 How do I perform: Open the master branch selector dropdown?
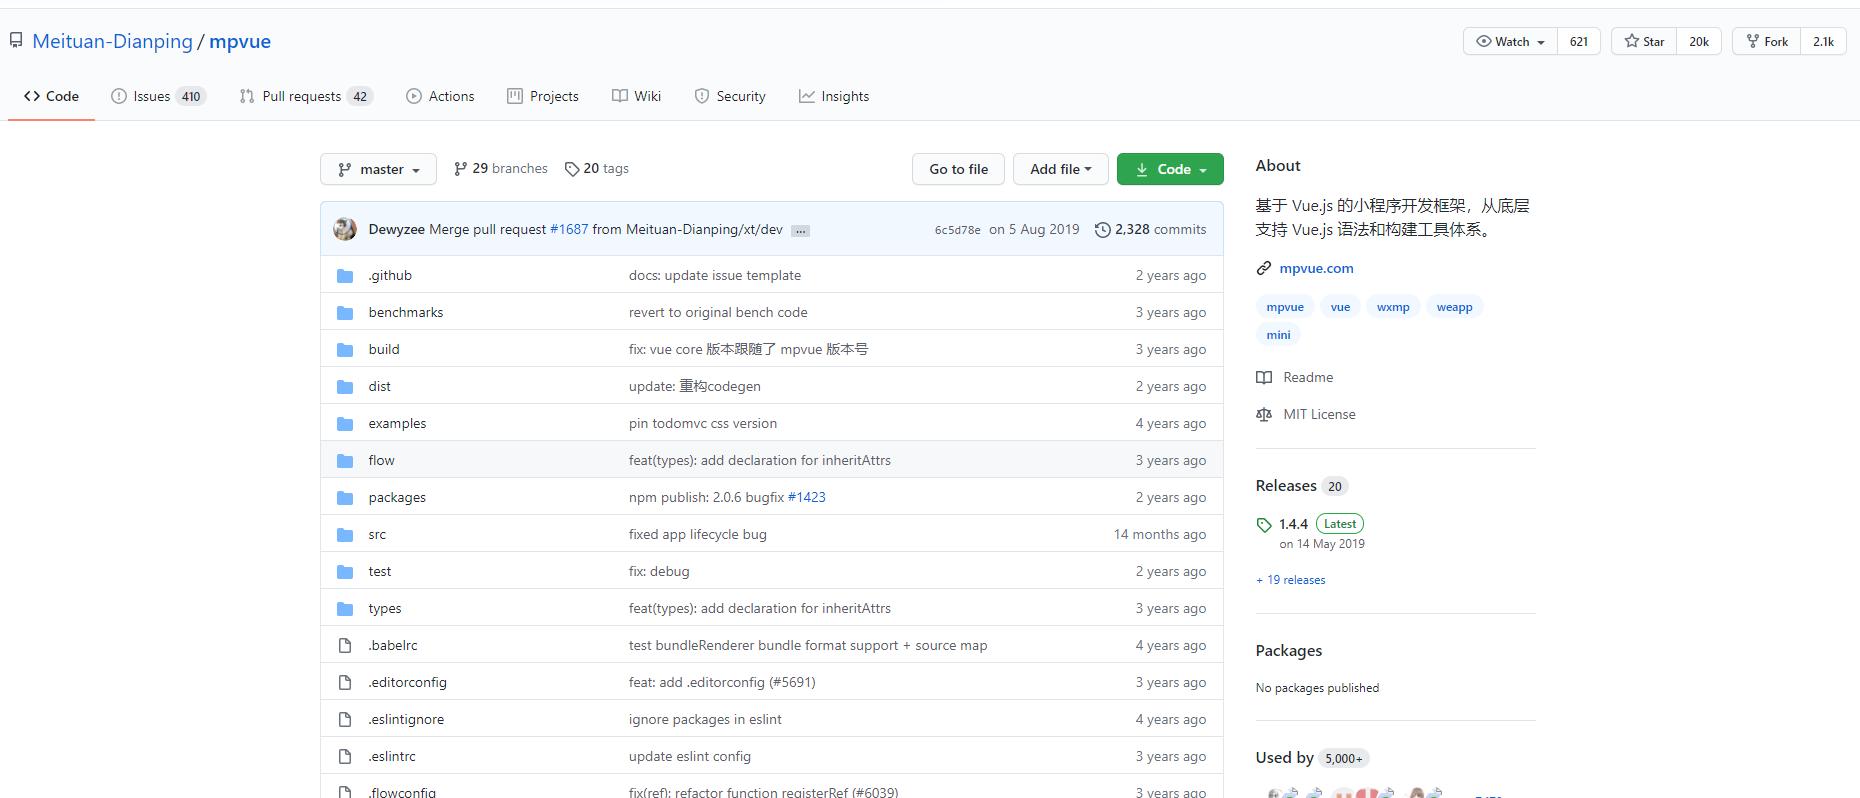[x=378, y=169]
